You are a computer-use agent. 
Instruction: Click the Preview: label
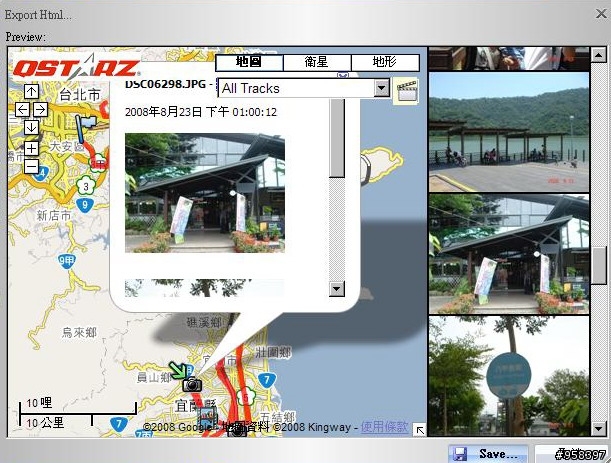click(26, 37)
